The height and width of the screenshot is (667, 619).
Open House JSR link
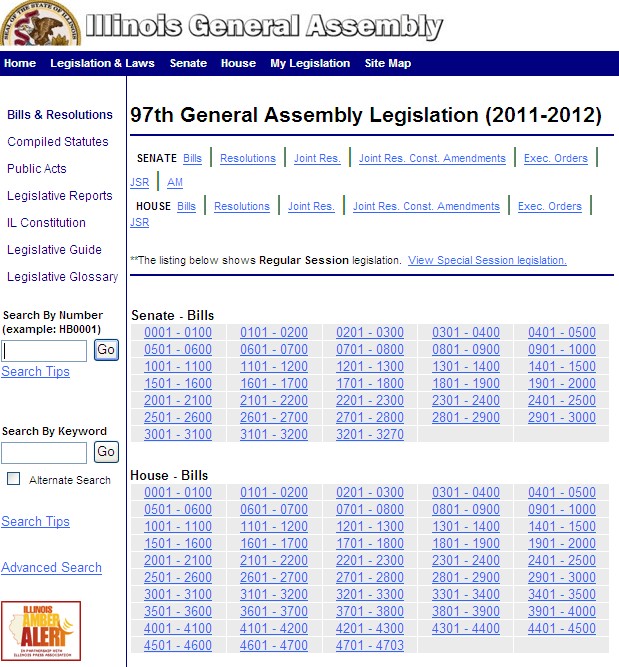140,222
